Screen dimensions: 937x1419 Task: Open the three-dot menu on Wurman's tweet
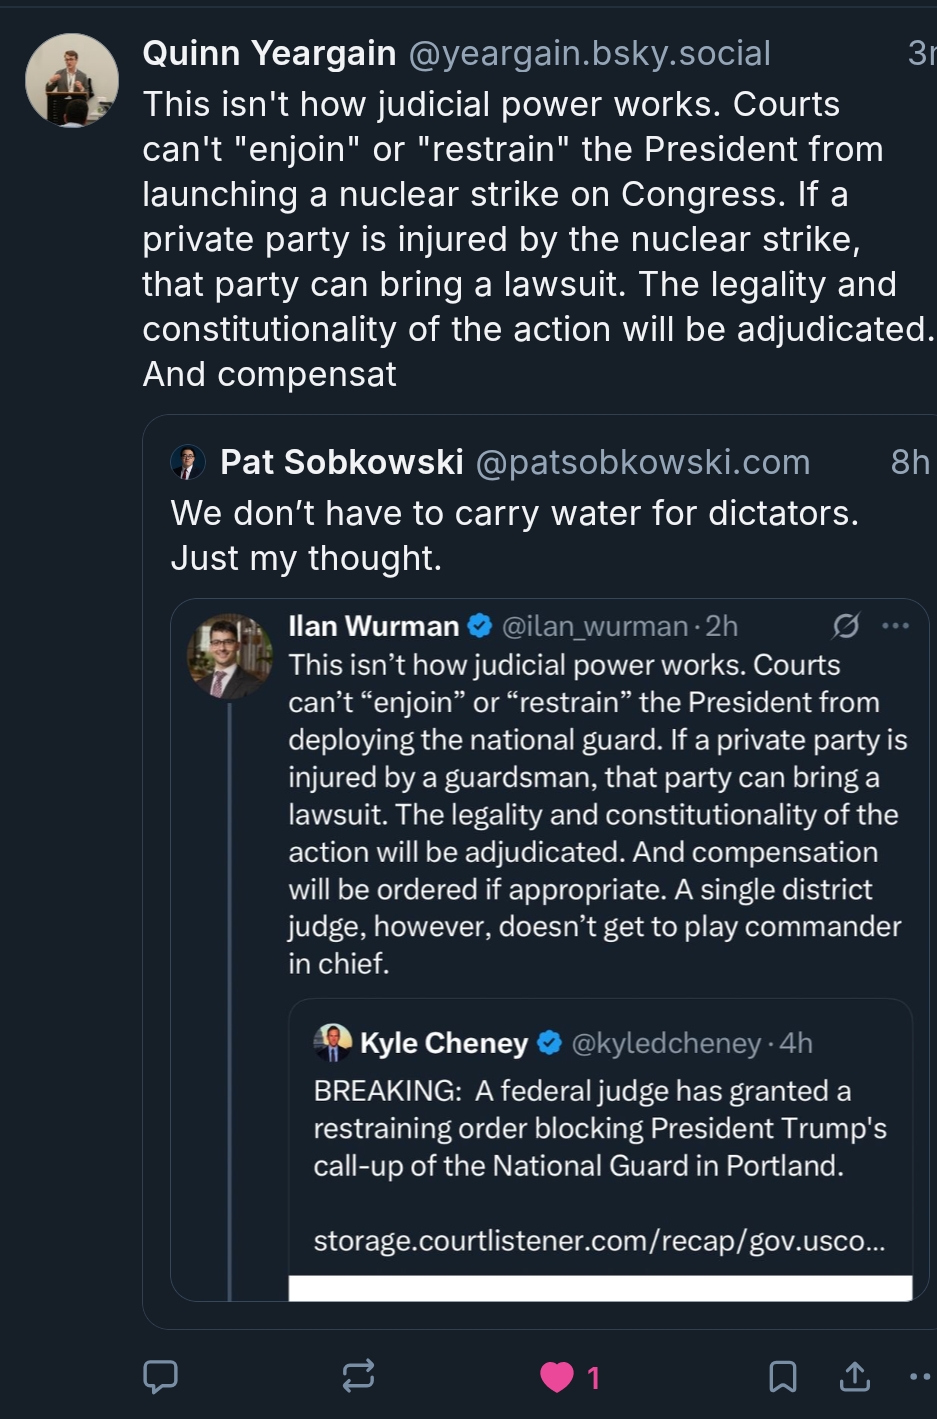click(x=895, y=626)
